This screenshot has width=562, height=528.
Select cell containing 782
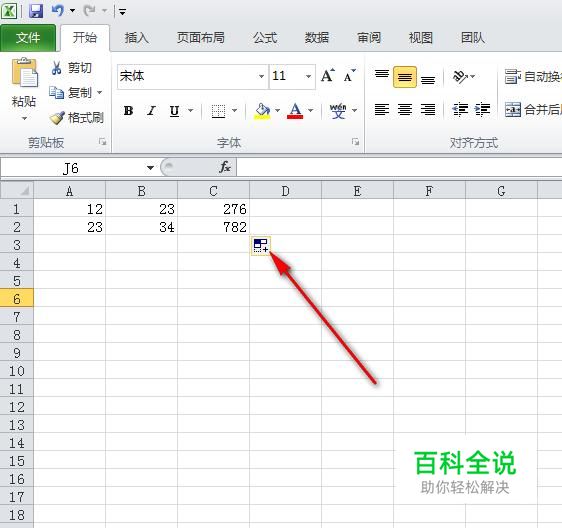214,227
